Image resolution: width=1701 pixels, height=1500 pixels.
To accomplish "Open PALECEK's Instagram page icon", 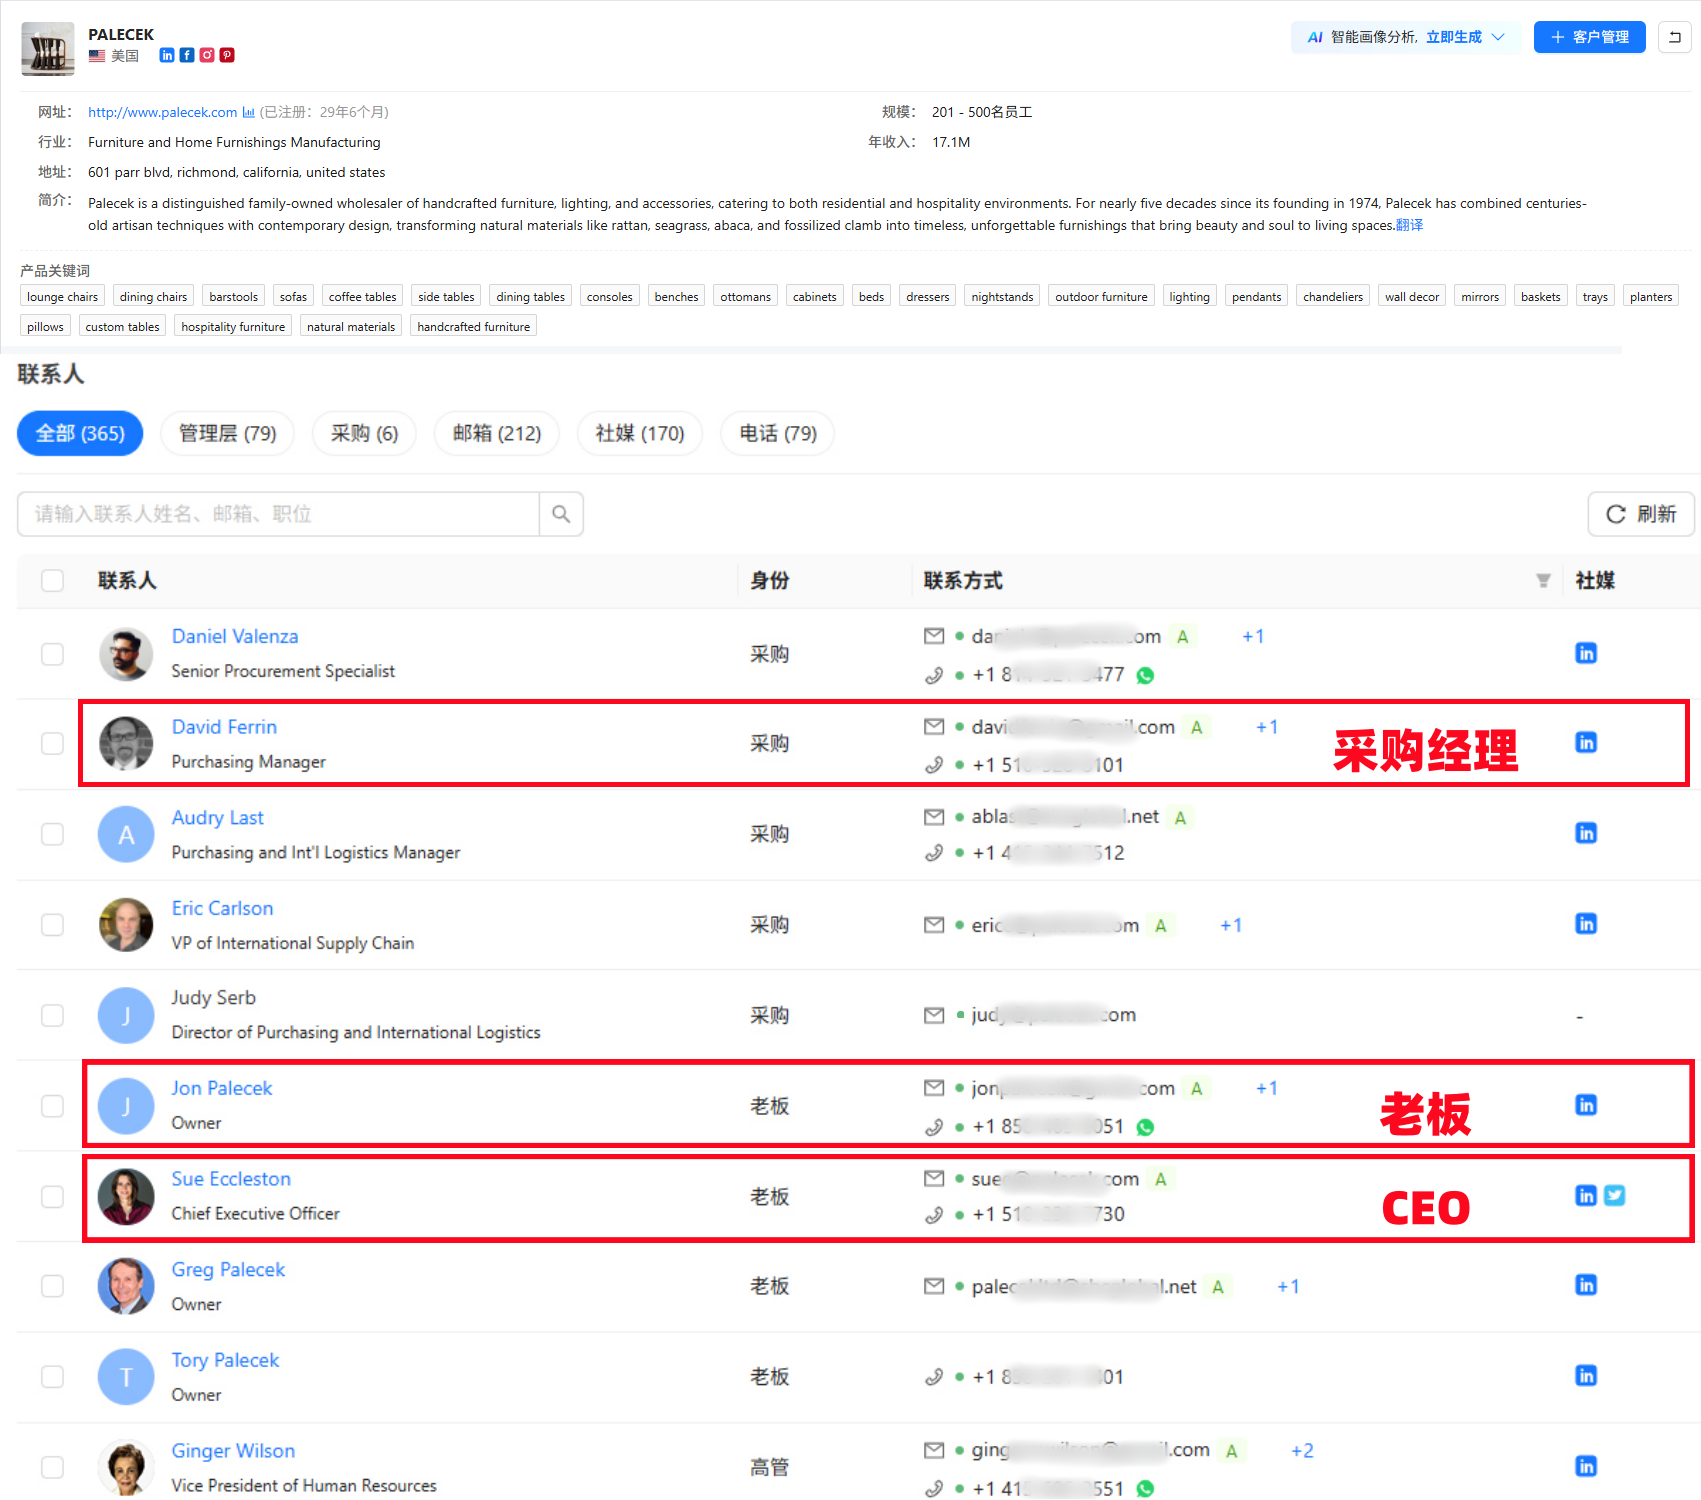I will coord(207,55).
